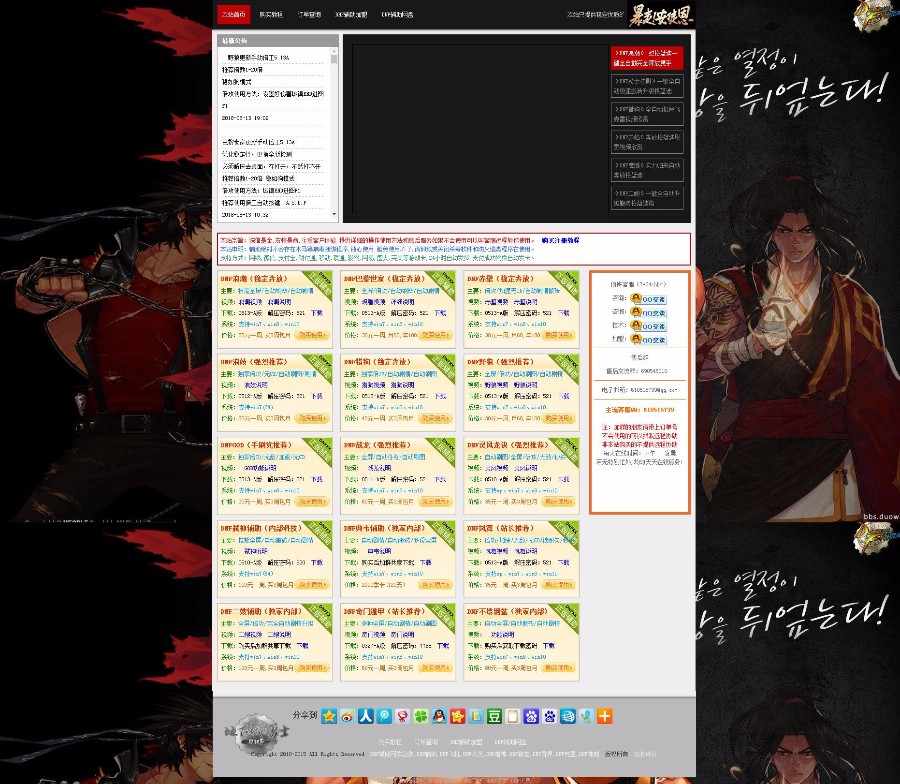Image resolution: width=900 pixels, height=784 pixels.
Task: Share to Sina Weibo icon
Action: click(x=347, y=716)
